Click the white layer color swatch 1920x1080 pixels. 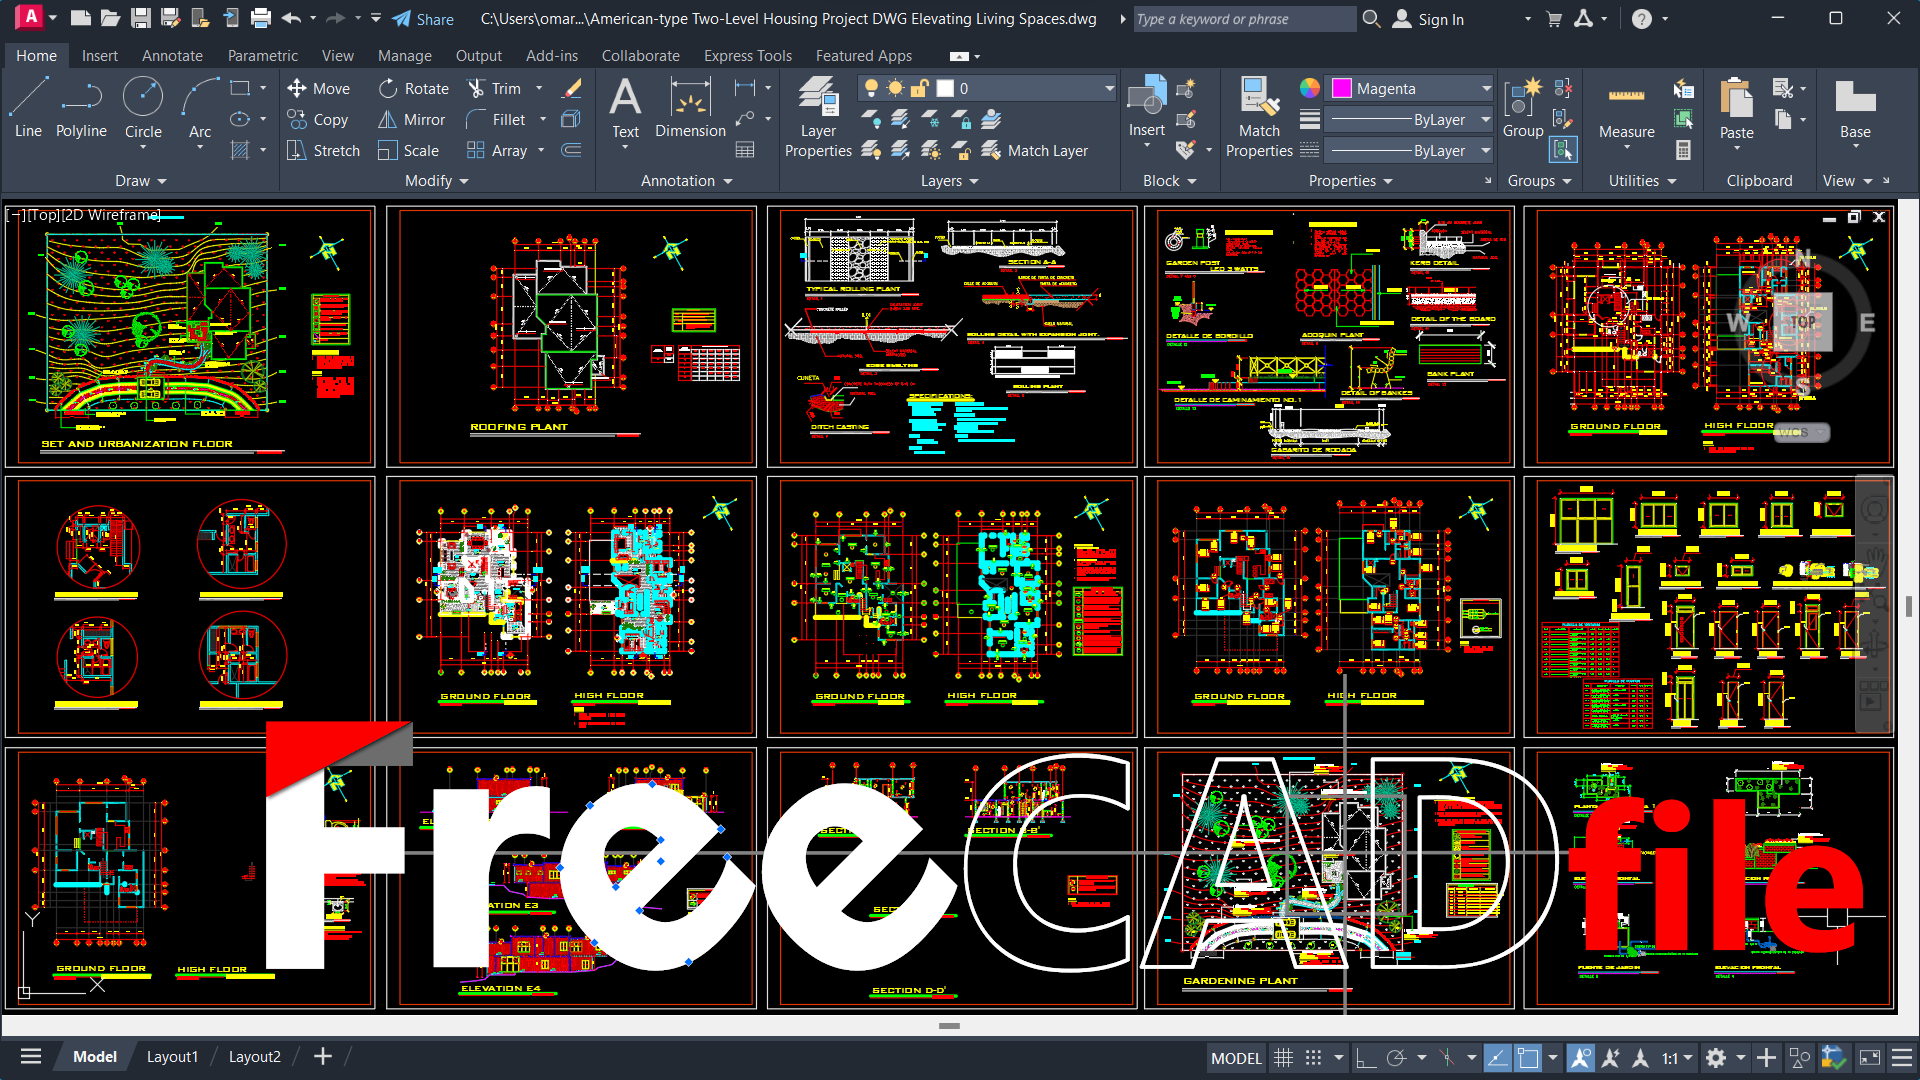[945, 88]
